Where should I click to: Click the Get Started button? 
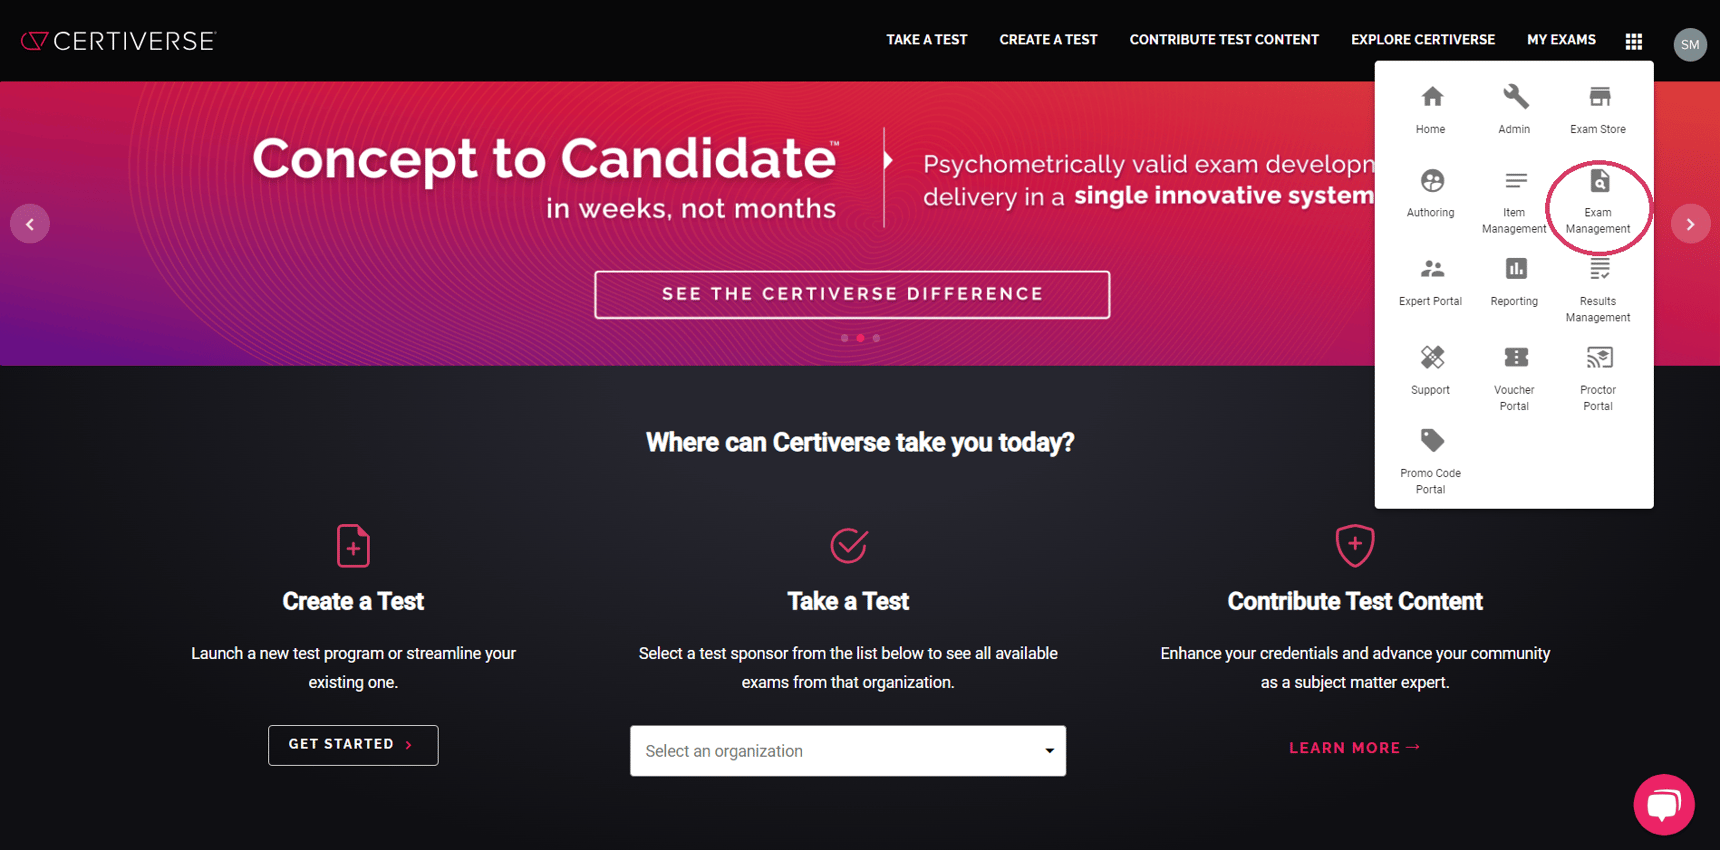(x=353, y=745)
